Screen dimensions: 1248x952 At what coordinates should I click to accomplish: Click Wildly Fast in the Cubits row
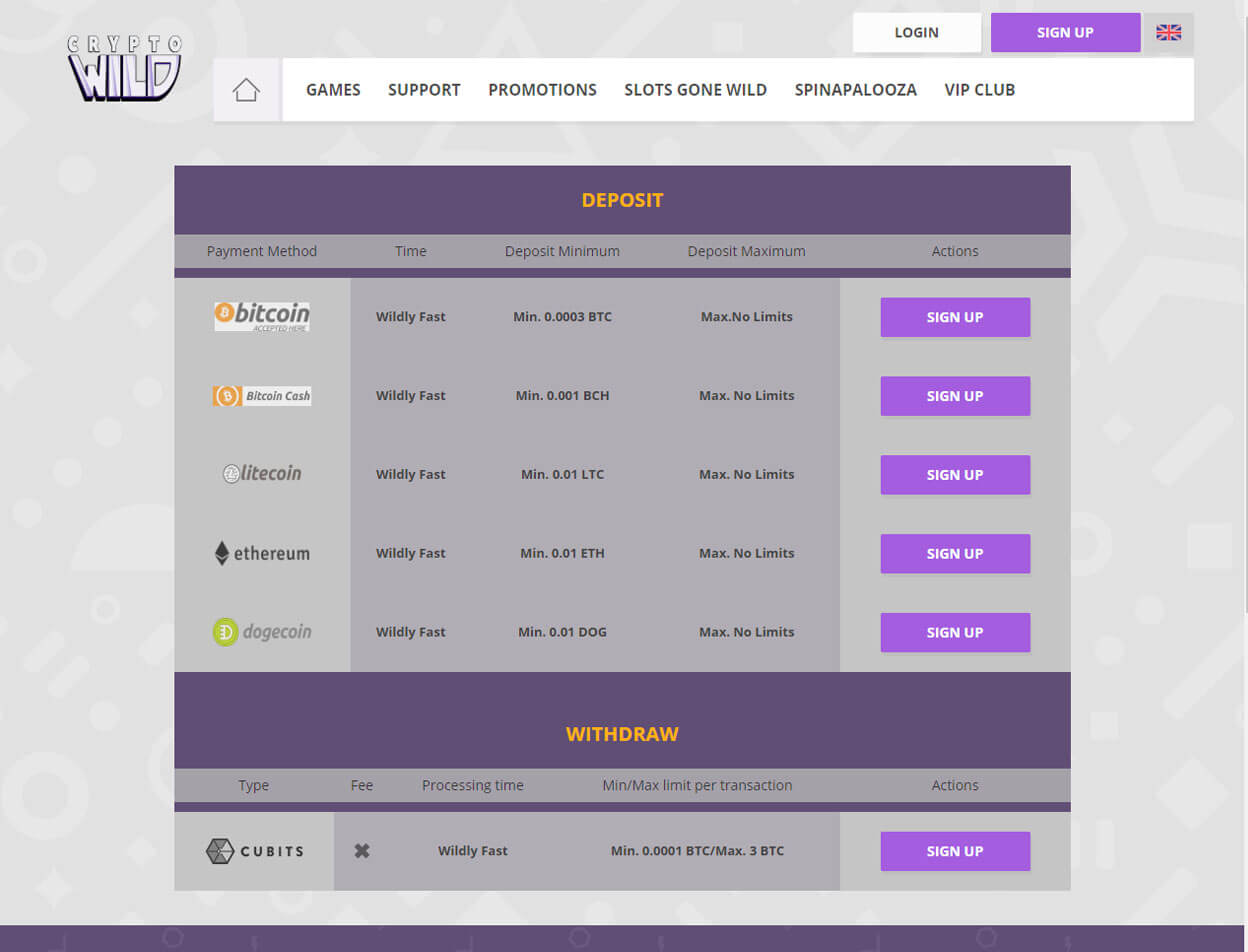[x=472, y=851]
